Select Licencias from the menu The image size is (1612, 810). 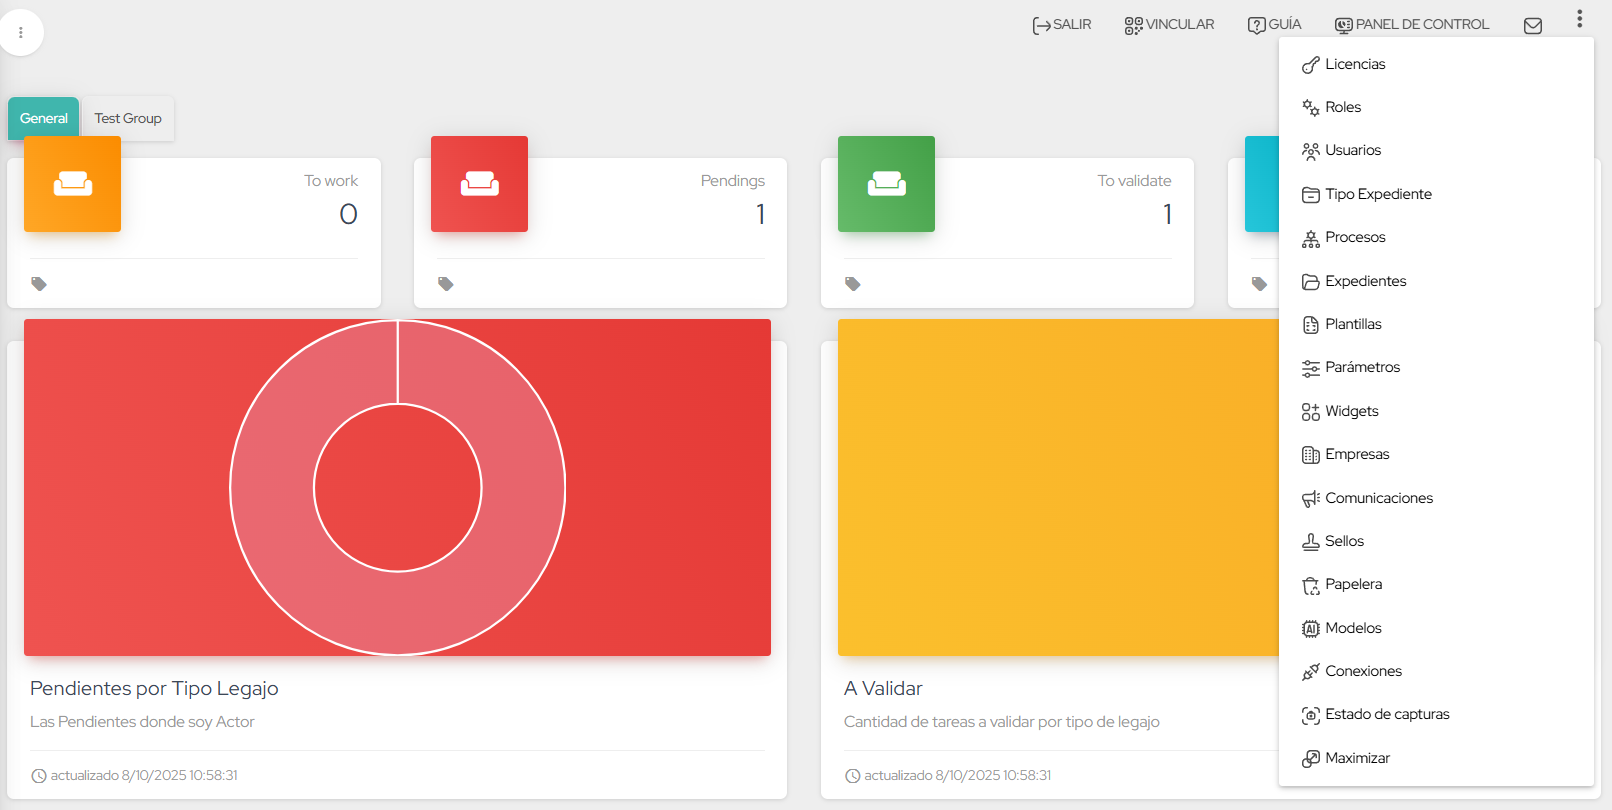(1354, 64)
